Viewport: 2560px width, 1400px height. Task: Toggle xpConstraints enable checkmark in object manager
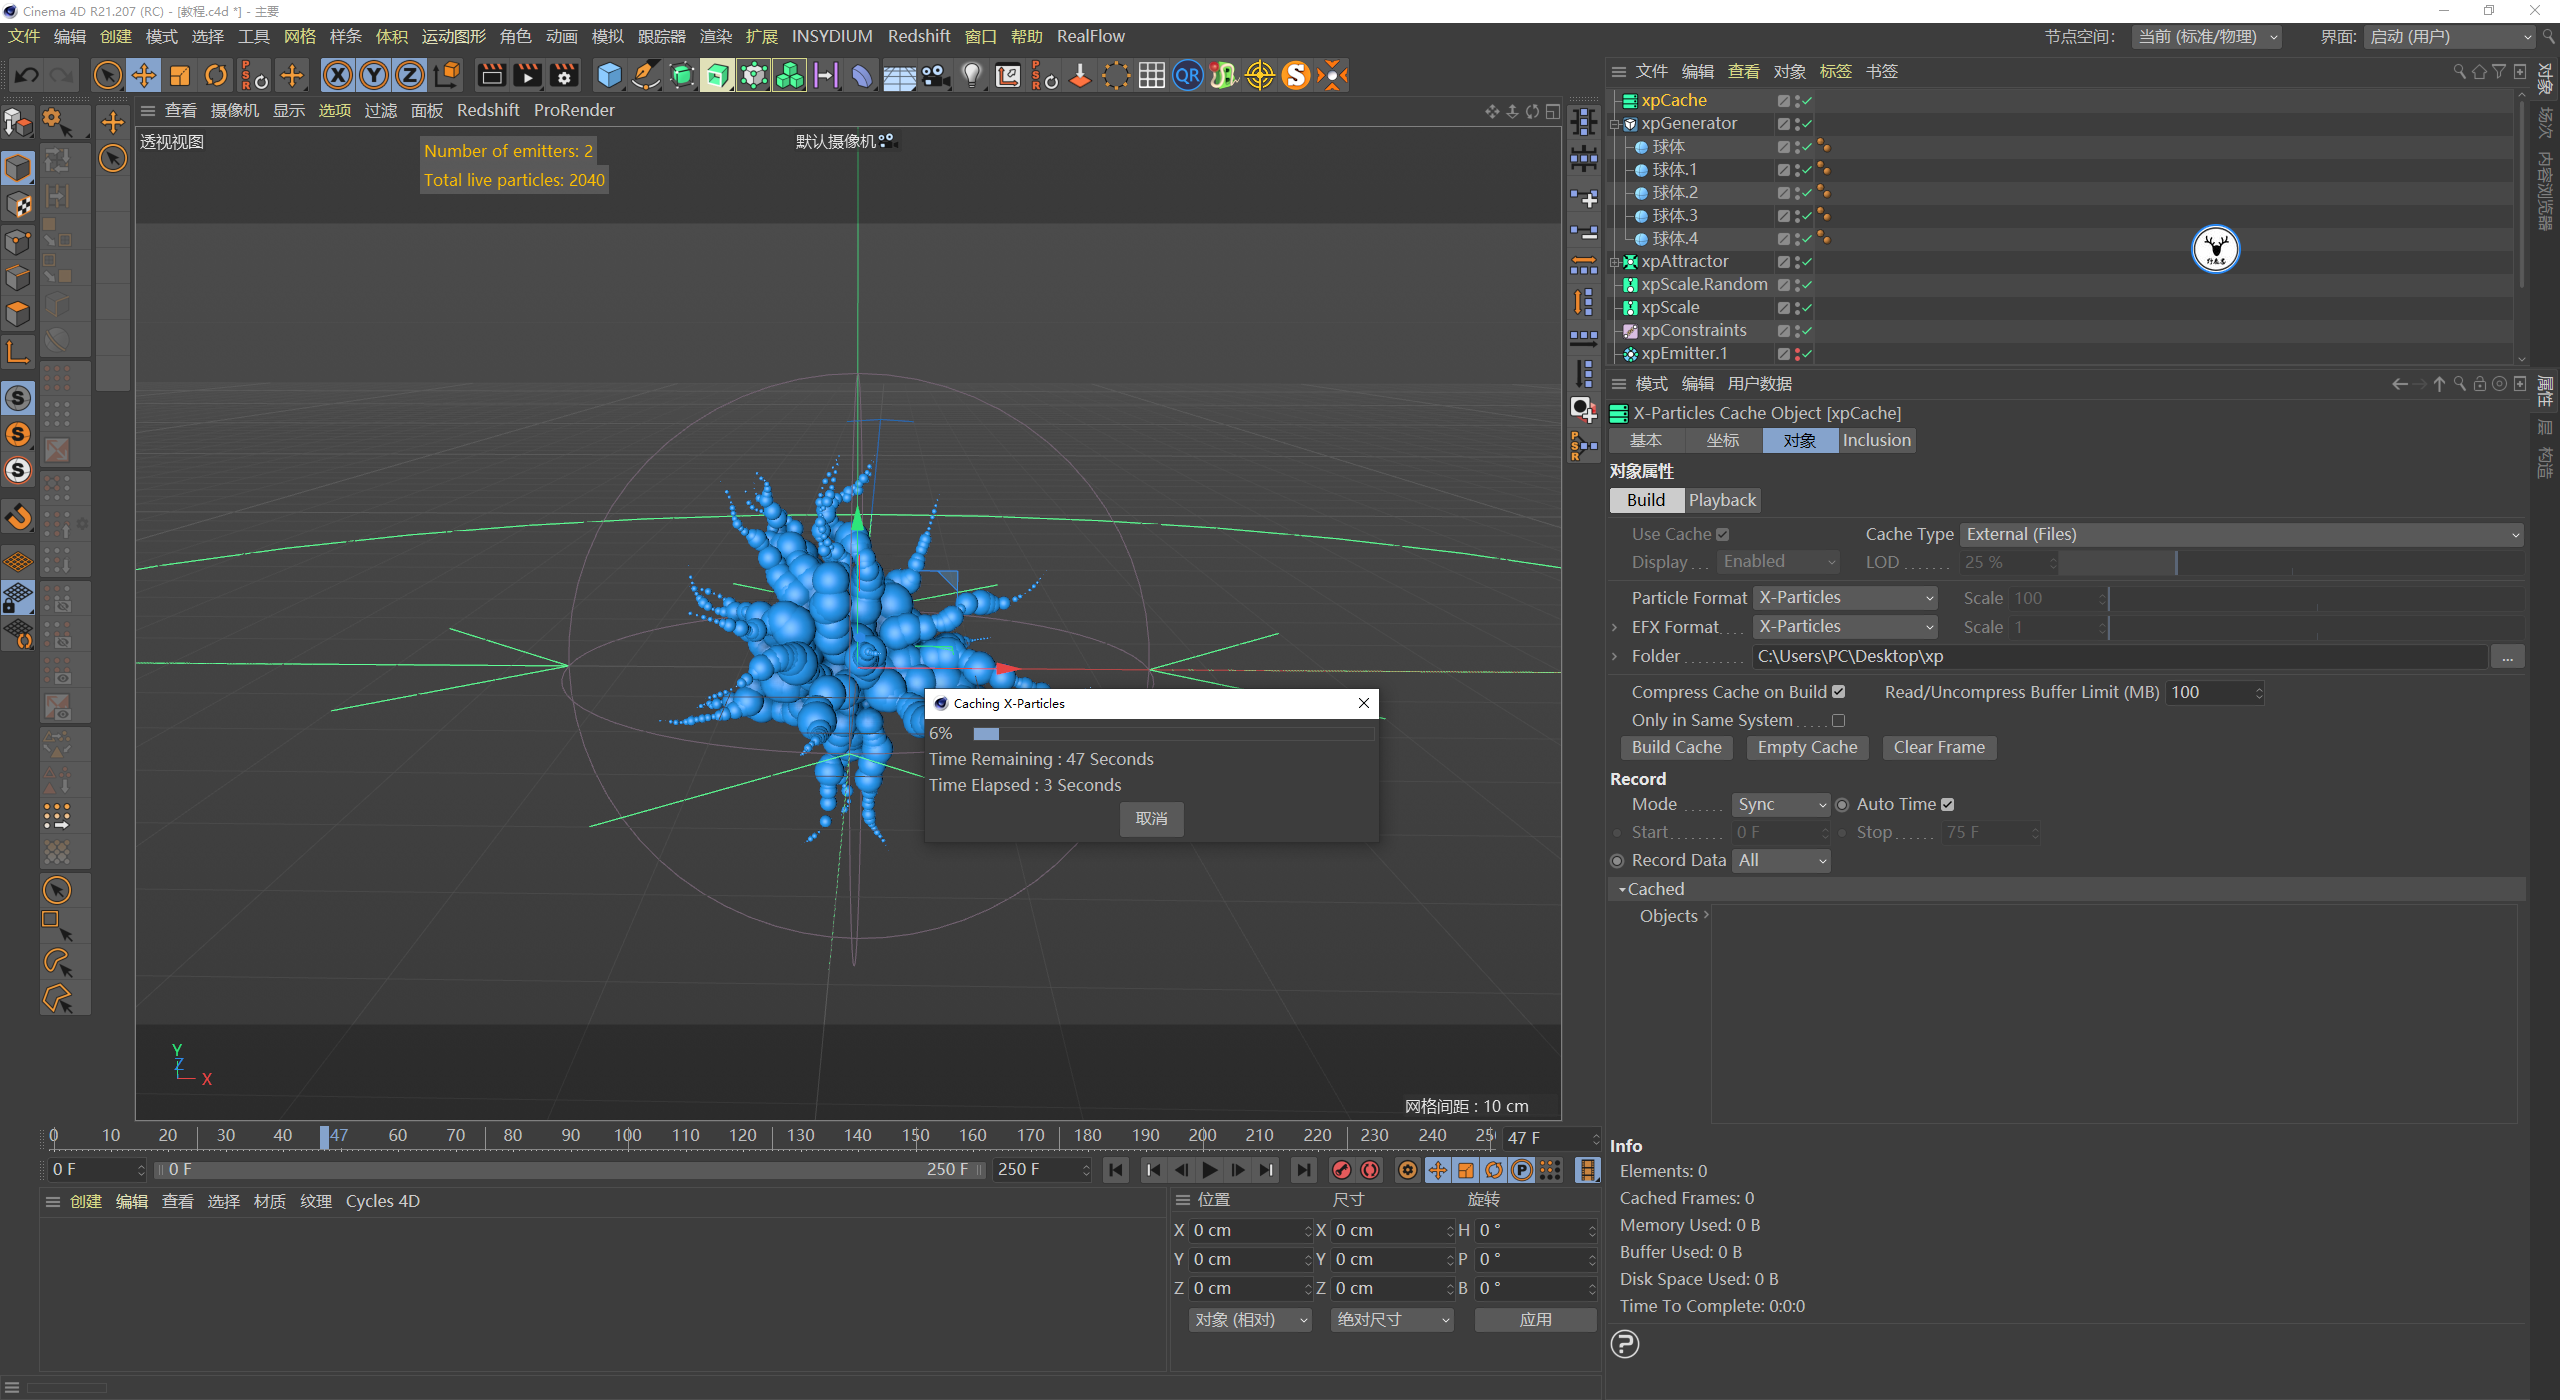point(1808,331)
